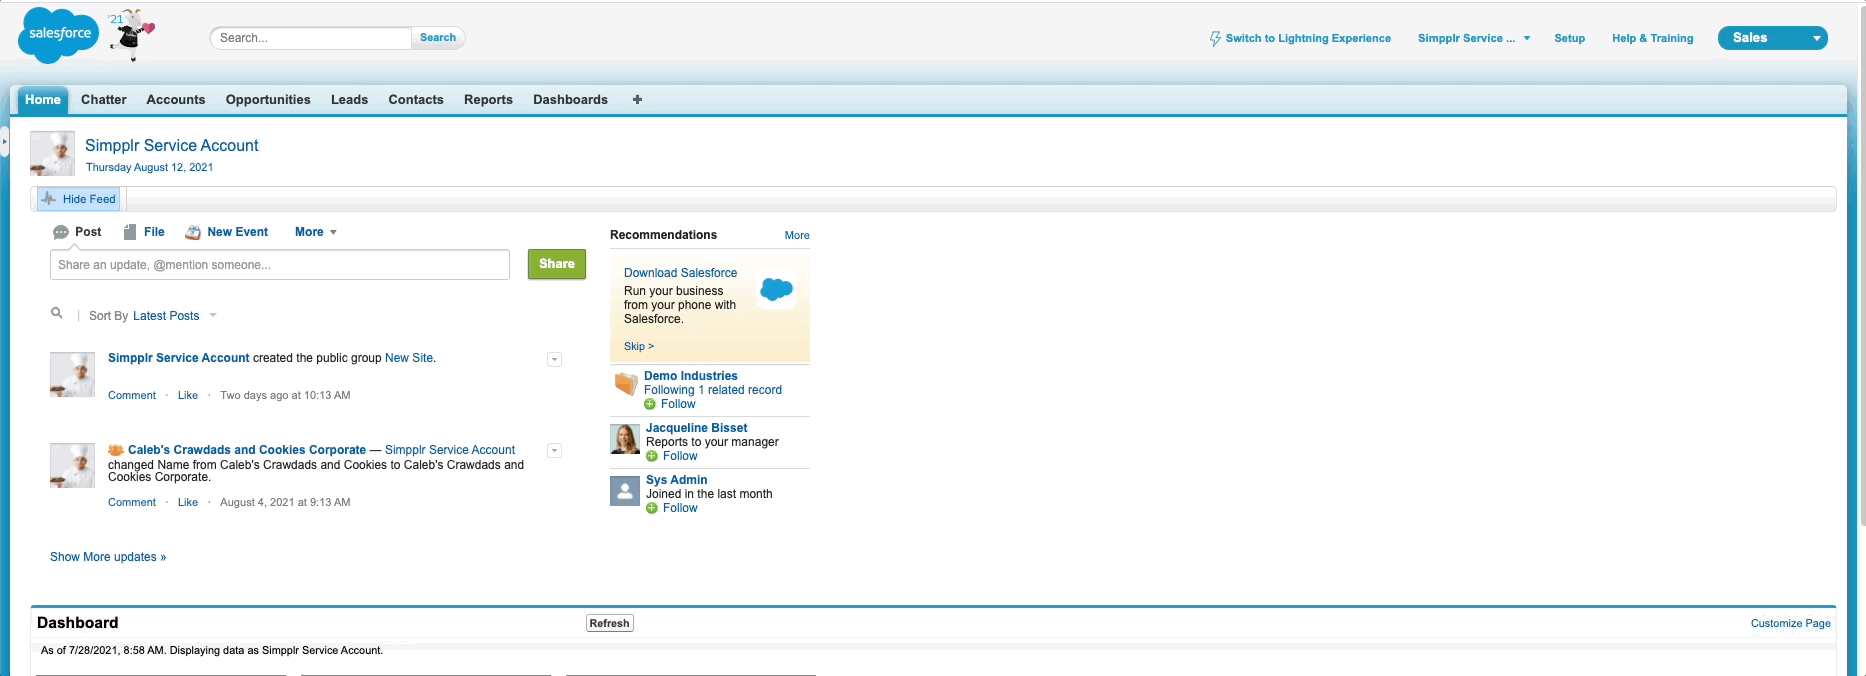Click the dashboard Refresh button
Viewport: 1866px width, 676px height.
coord(610,623)
